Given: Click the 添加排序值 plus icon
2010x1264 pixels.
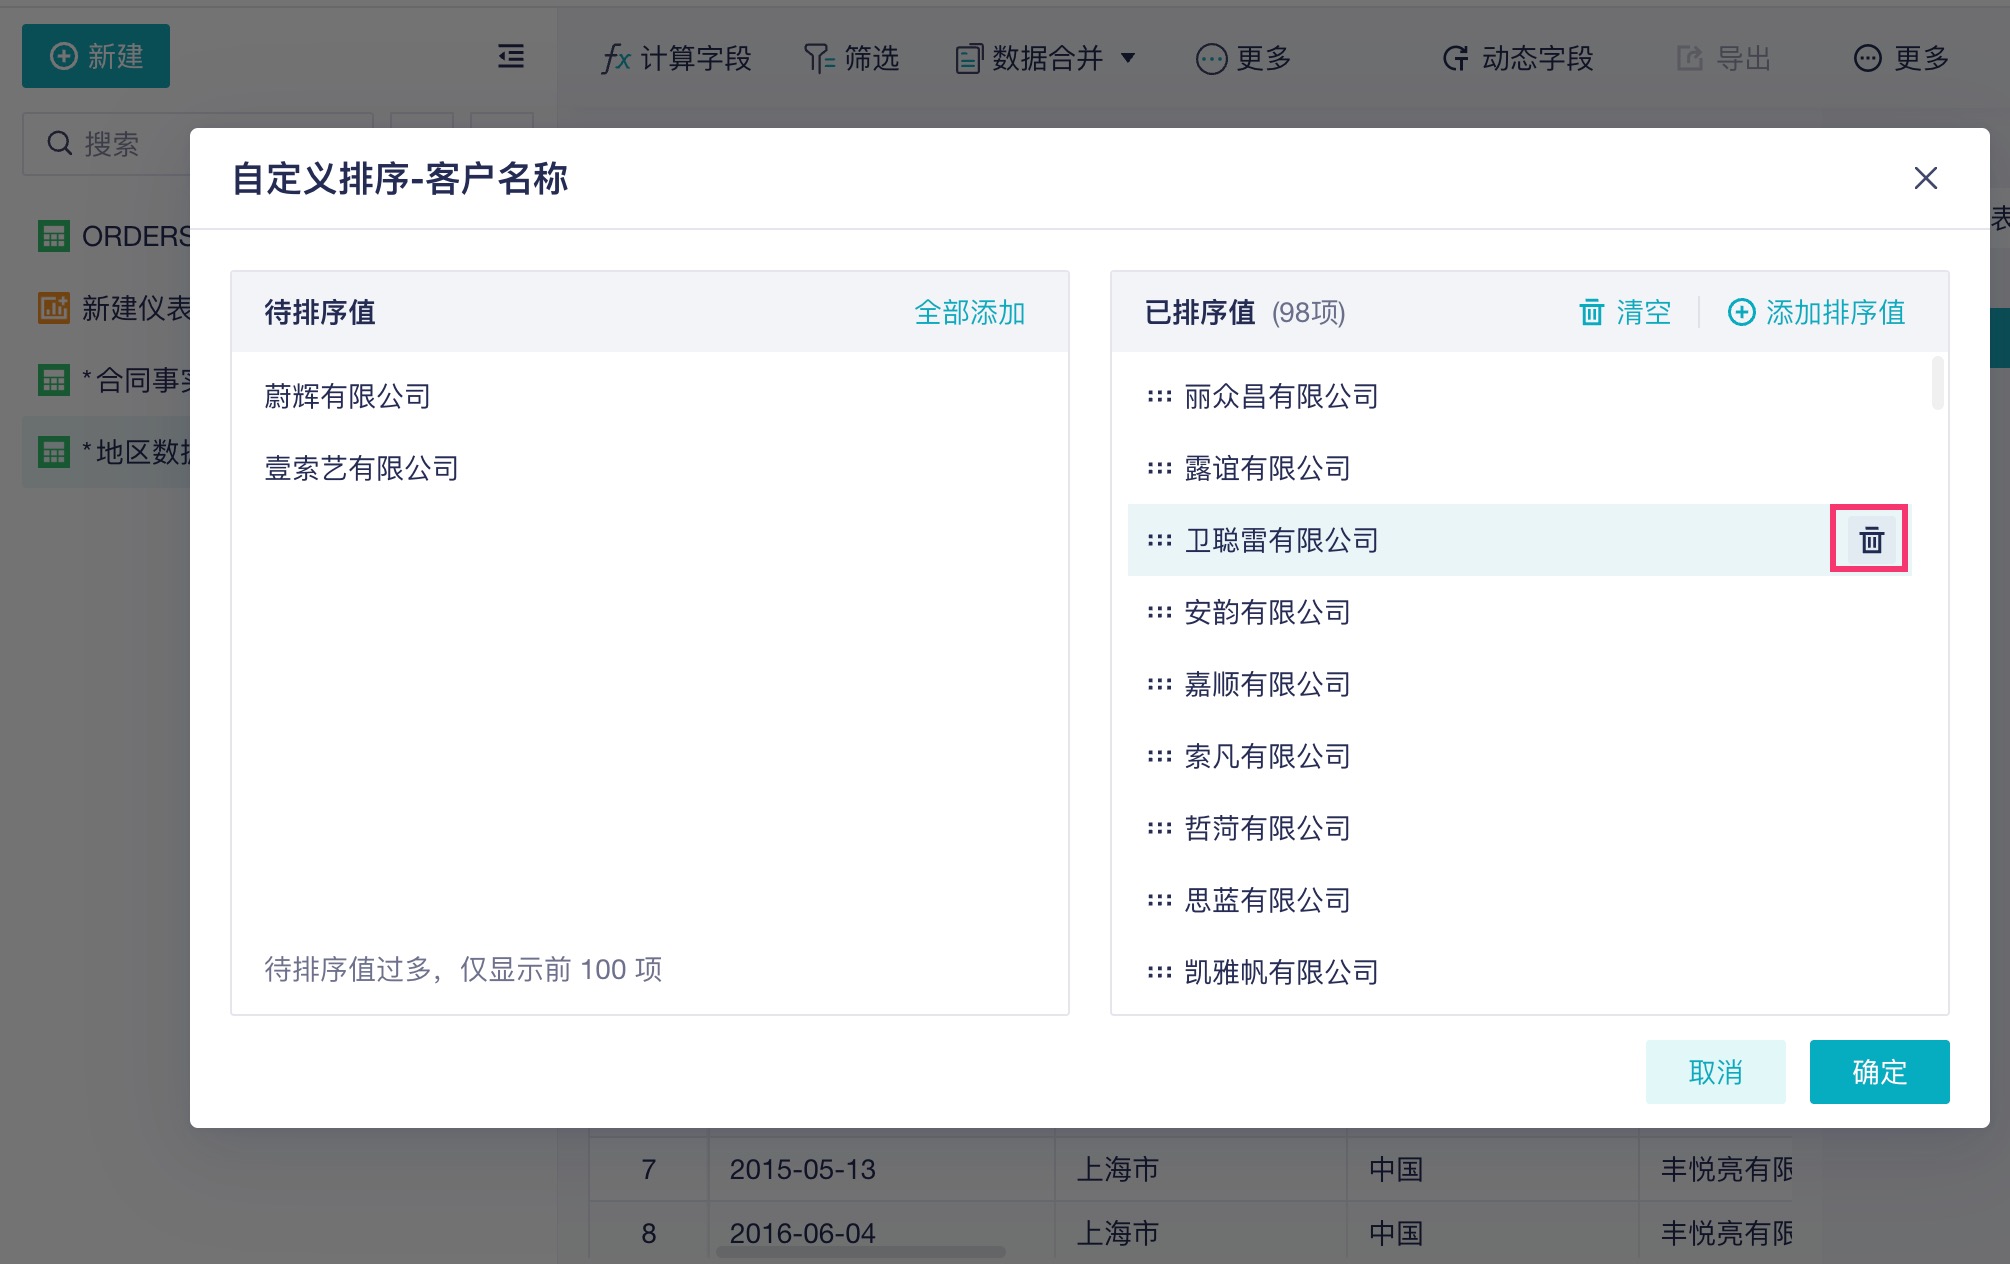Looking at the screenshot, I should click(x=1741, y=313).
